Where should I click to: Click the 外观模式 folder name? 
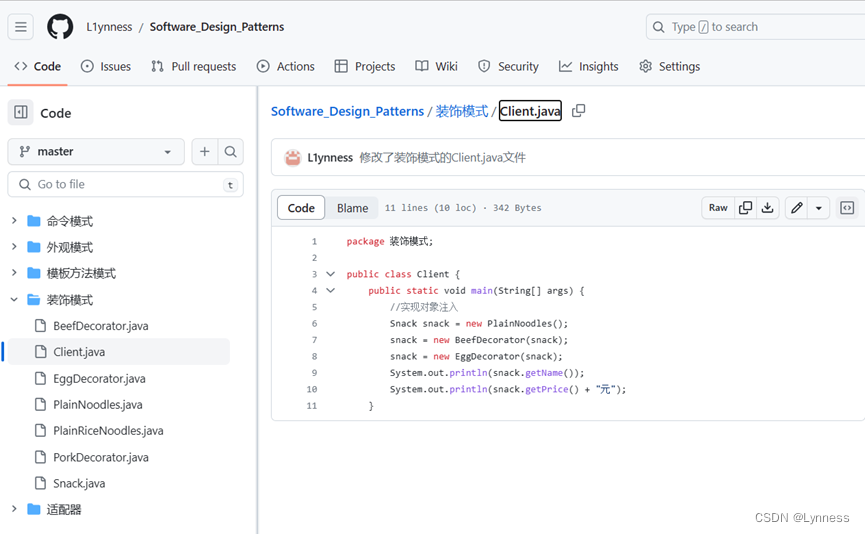[x=70, y=247]
